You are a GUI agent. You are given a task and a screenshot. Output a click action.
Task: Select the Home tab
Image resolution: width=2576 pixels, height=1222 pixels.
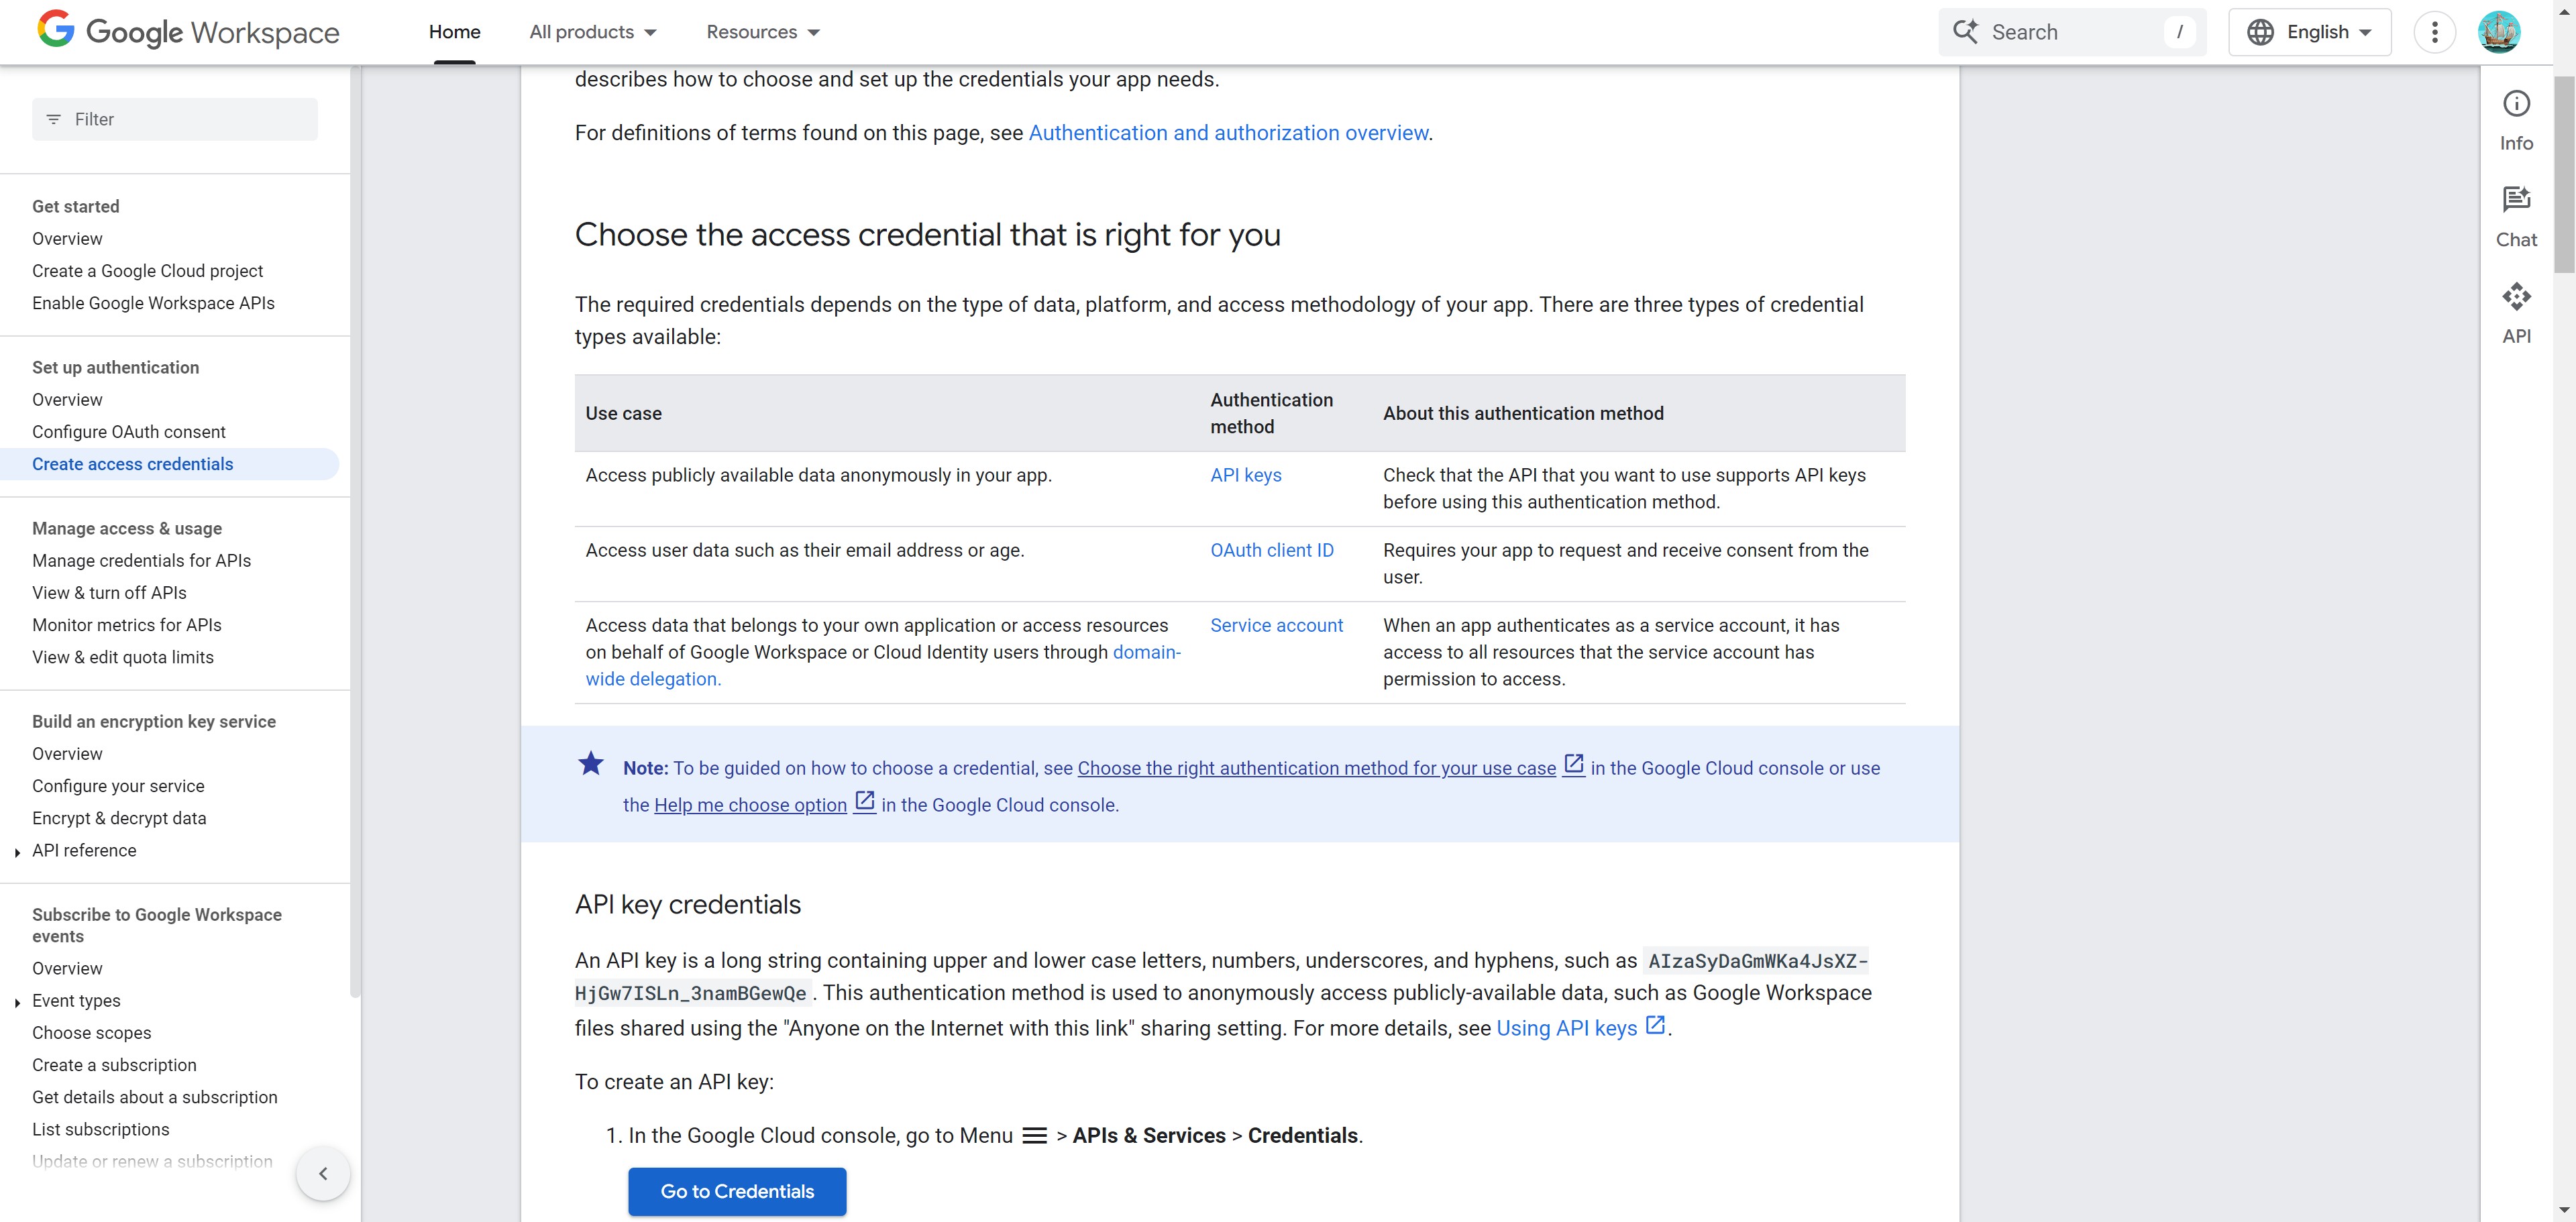454,32
